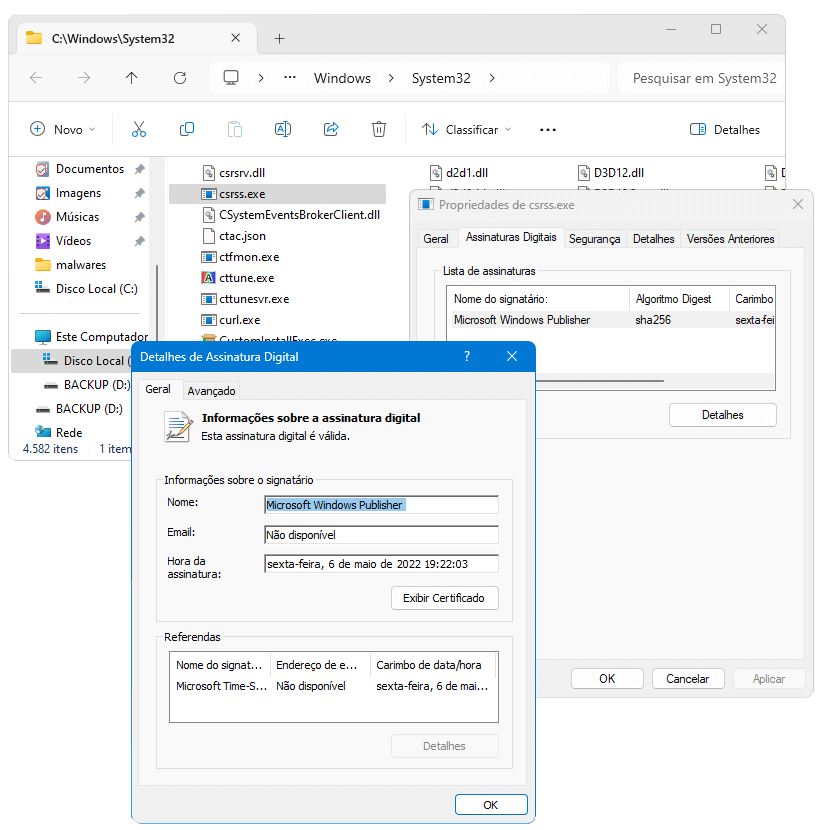The width and height of the screenshot is (820, 830).
Task: Expand the Classificar sort dropdown
Action: click(x=466, y=129)
